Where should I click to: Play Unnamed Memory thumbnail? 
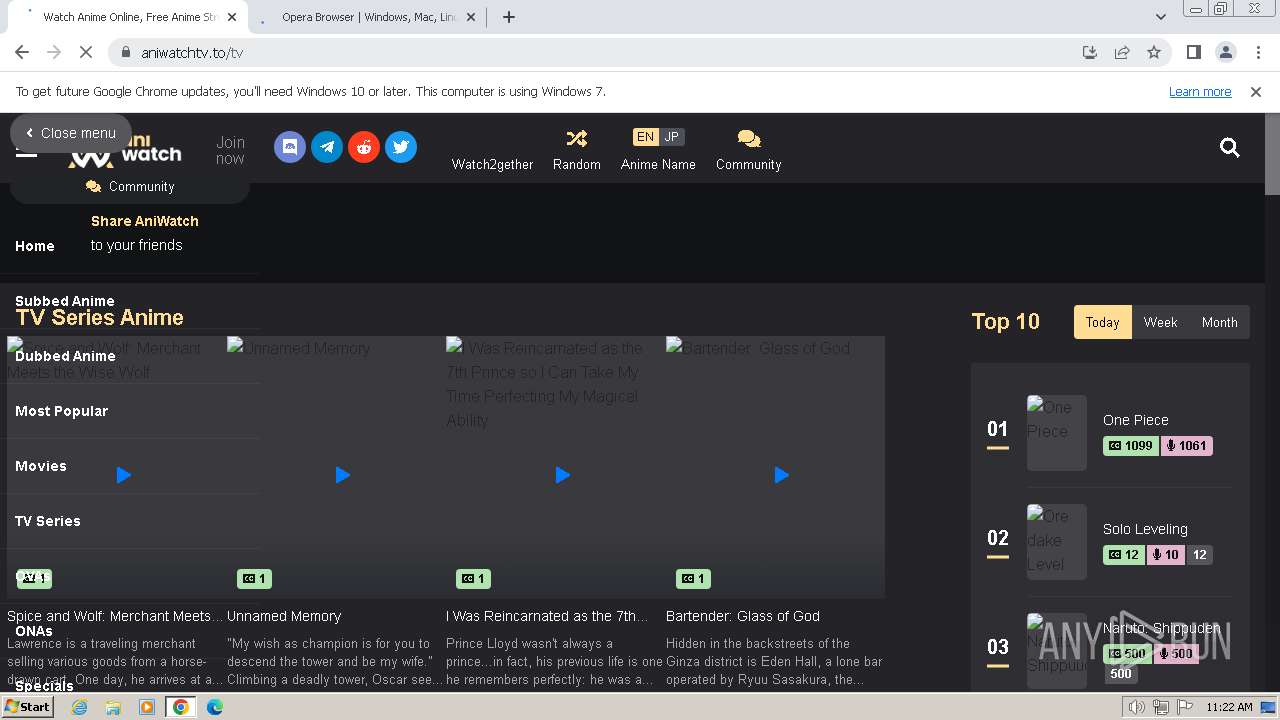342,475
